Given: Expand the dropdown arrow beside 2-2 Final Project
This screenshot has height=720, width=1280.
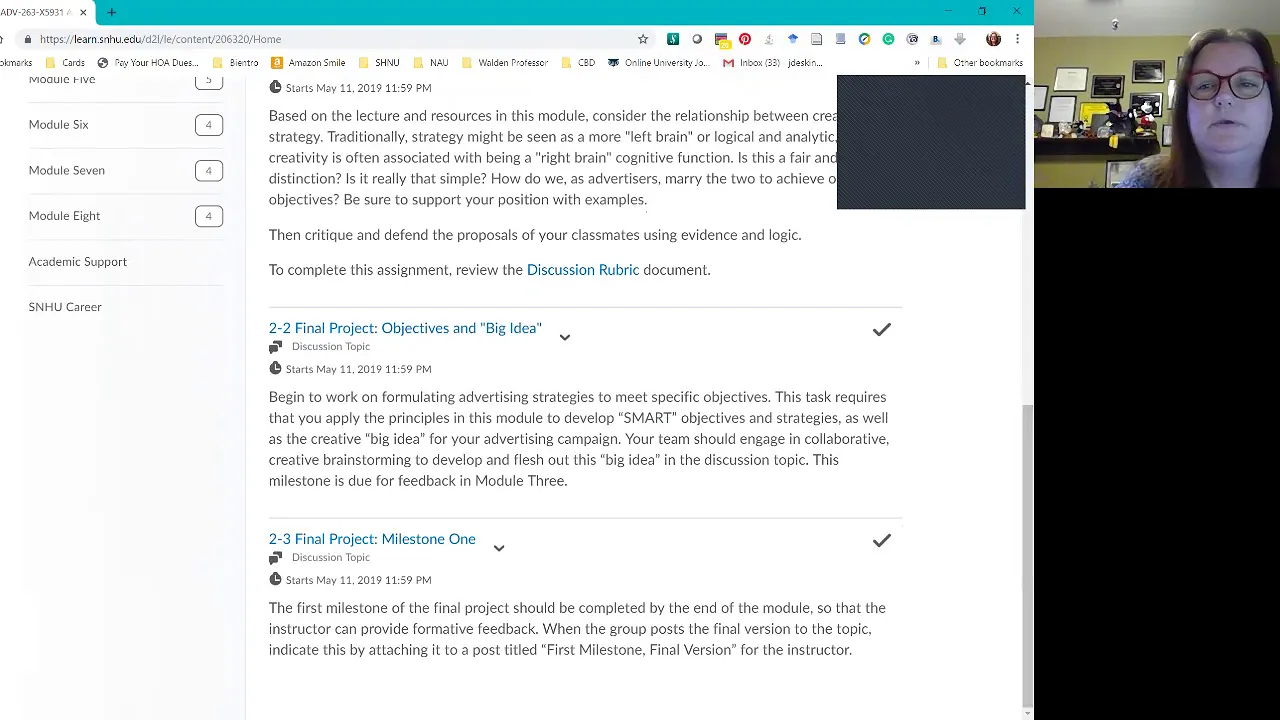Looking at the screenshot, I should pyautogui.click(x=565, y=337).
